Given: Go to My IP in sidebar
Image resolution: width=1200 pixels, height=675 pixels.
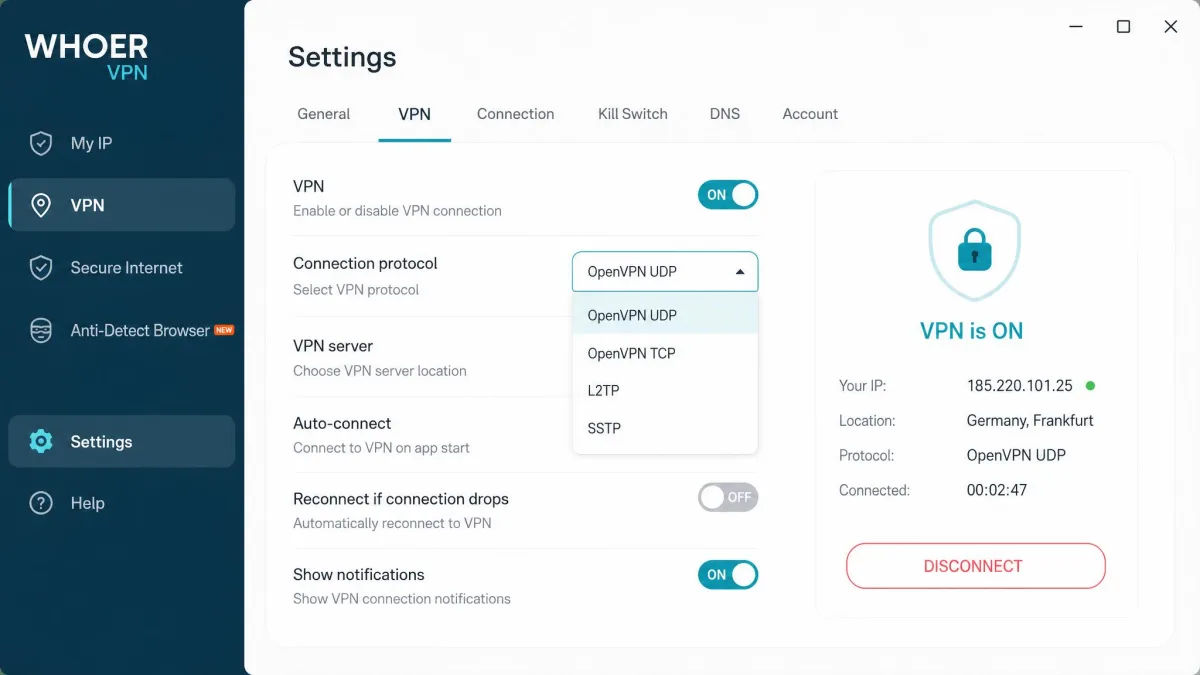Looking at the screenshot, I should coord(122,143).
